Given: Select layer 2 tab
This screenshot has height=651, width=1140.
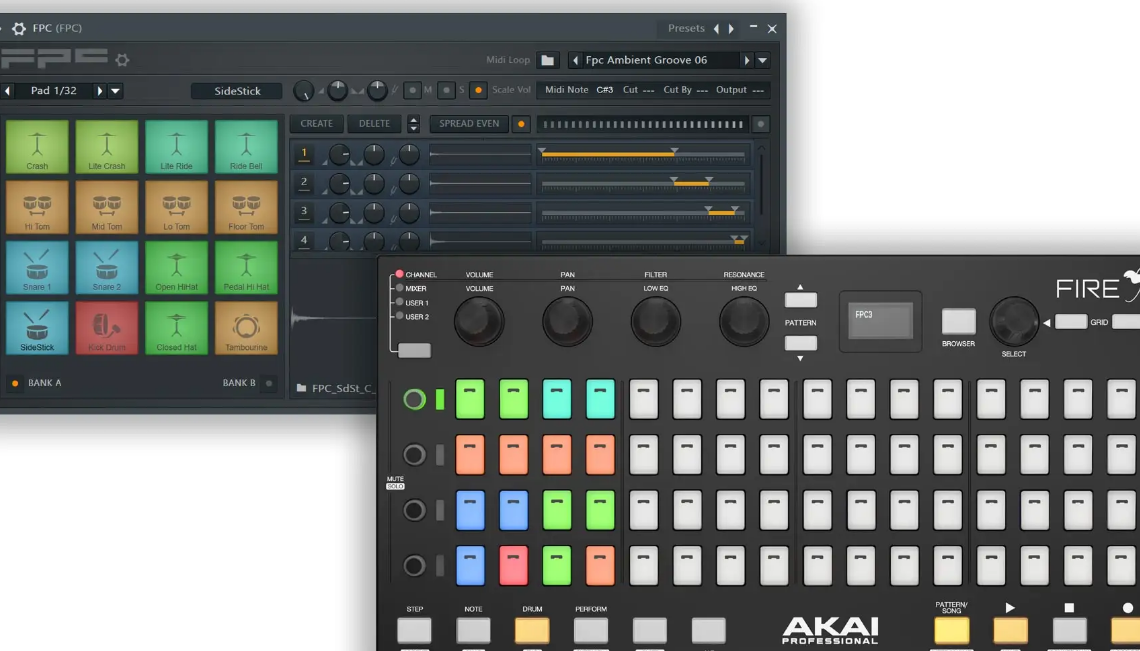Looking at the screenshot, I should [304, 183].
